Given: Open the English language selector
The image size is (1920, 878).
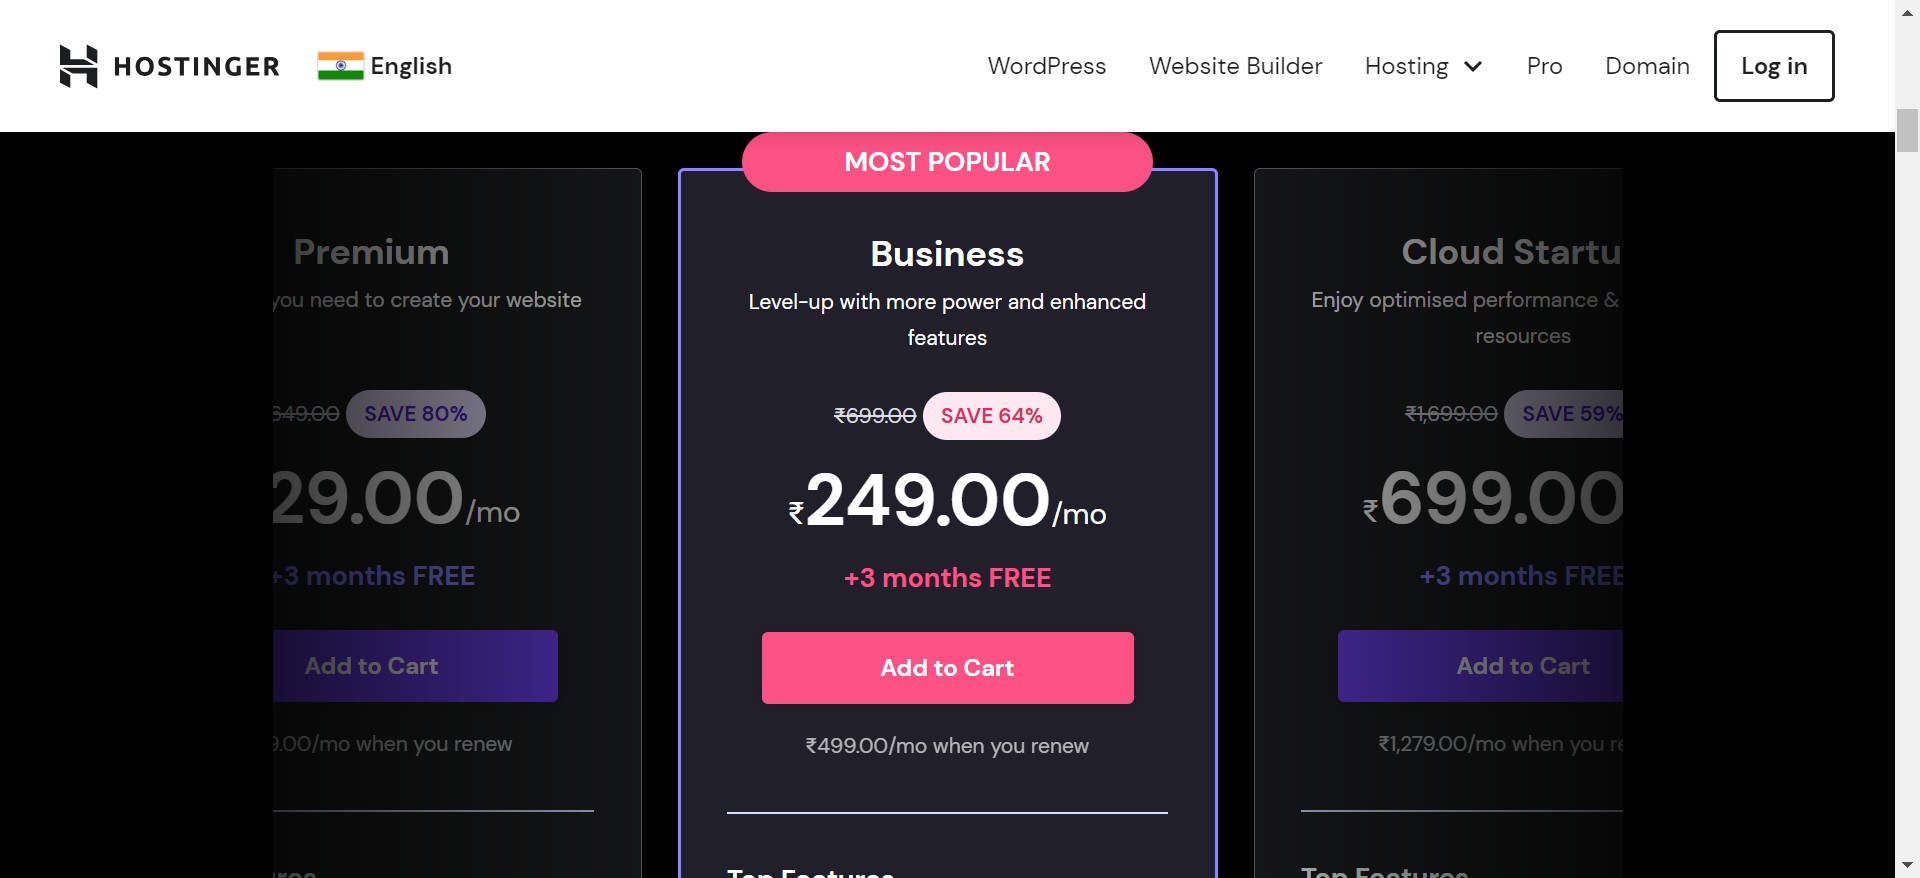Looking at the screenshot, I should pos(385,66).
